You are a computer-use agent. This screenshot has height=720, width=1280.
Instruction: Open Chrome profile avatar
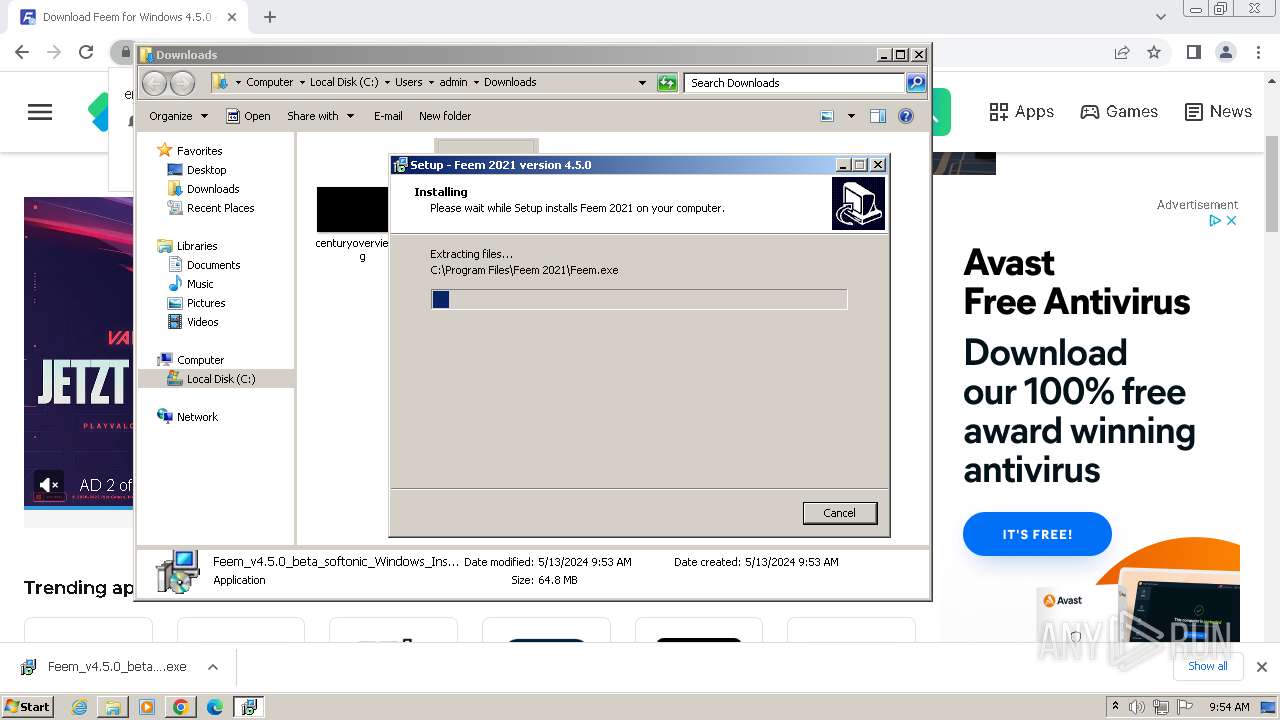(1226, 52)
